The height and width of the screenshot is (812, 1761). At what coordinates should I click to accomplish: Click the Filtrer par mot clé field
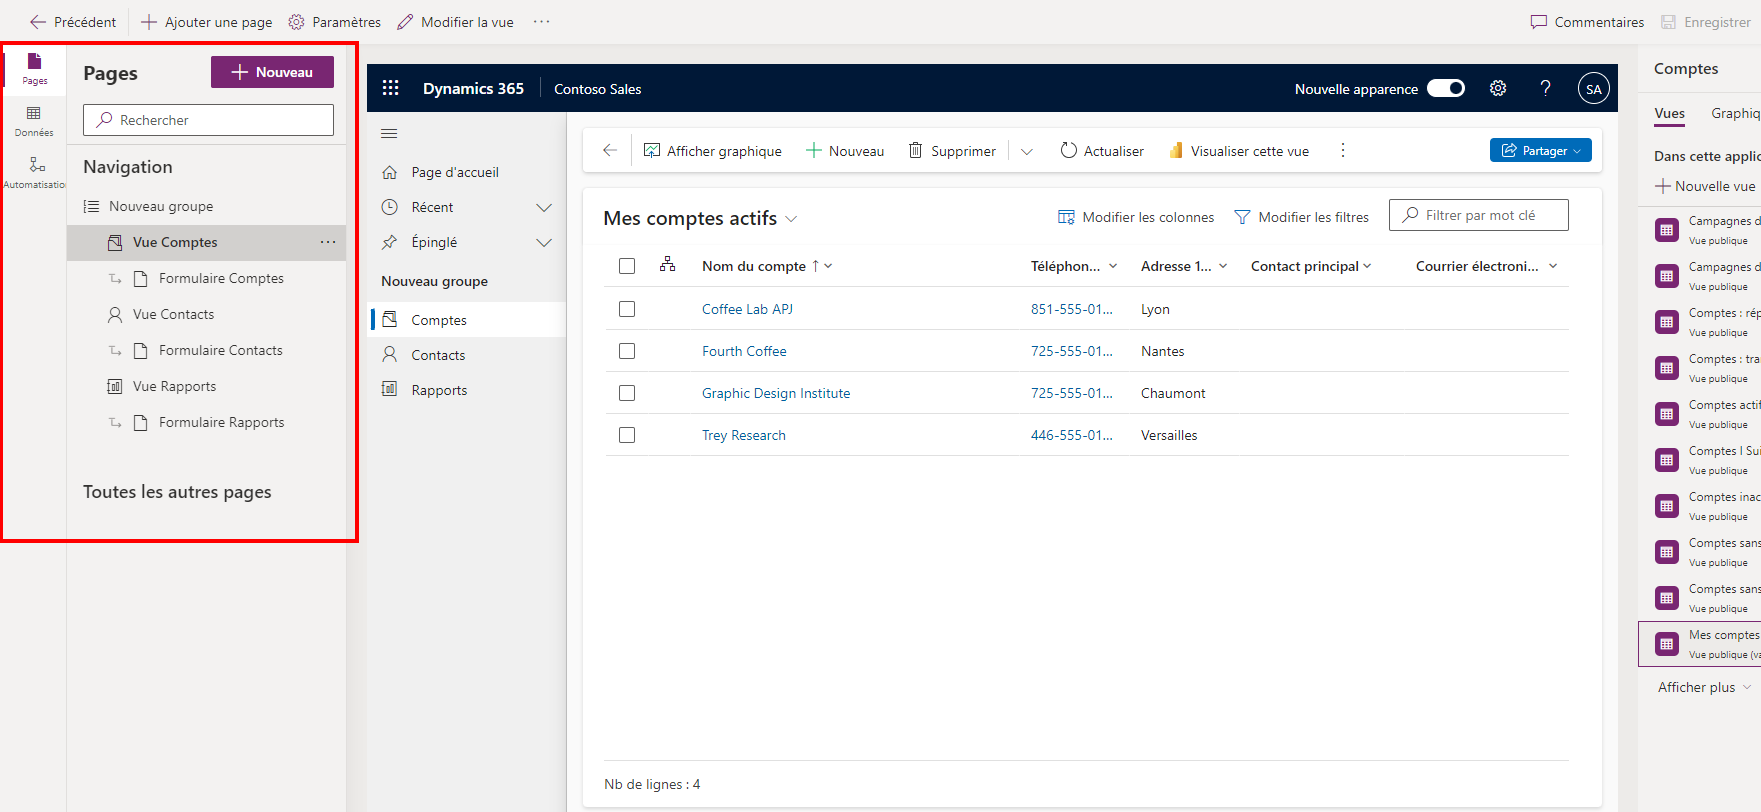point(1478,215)
